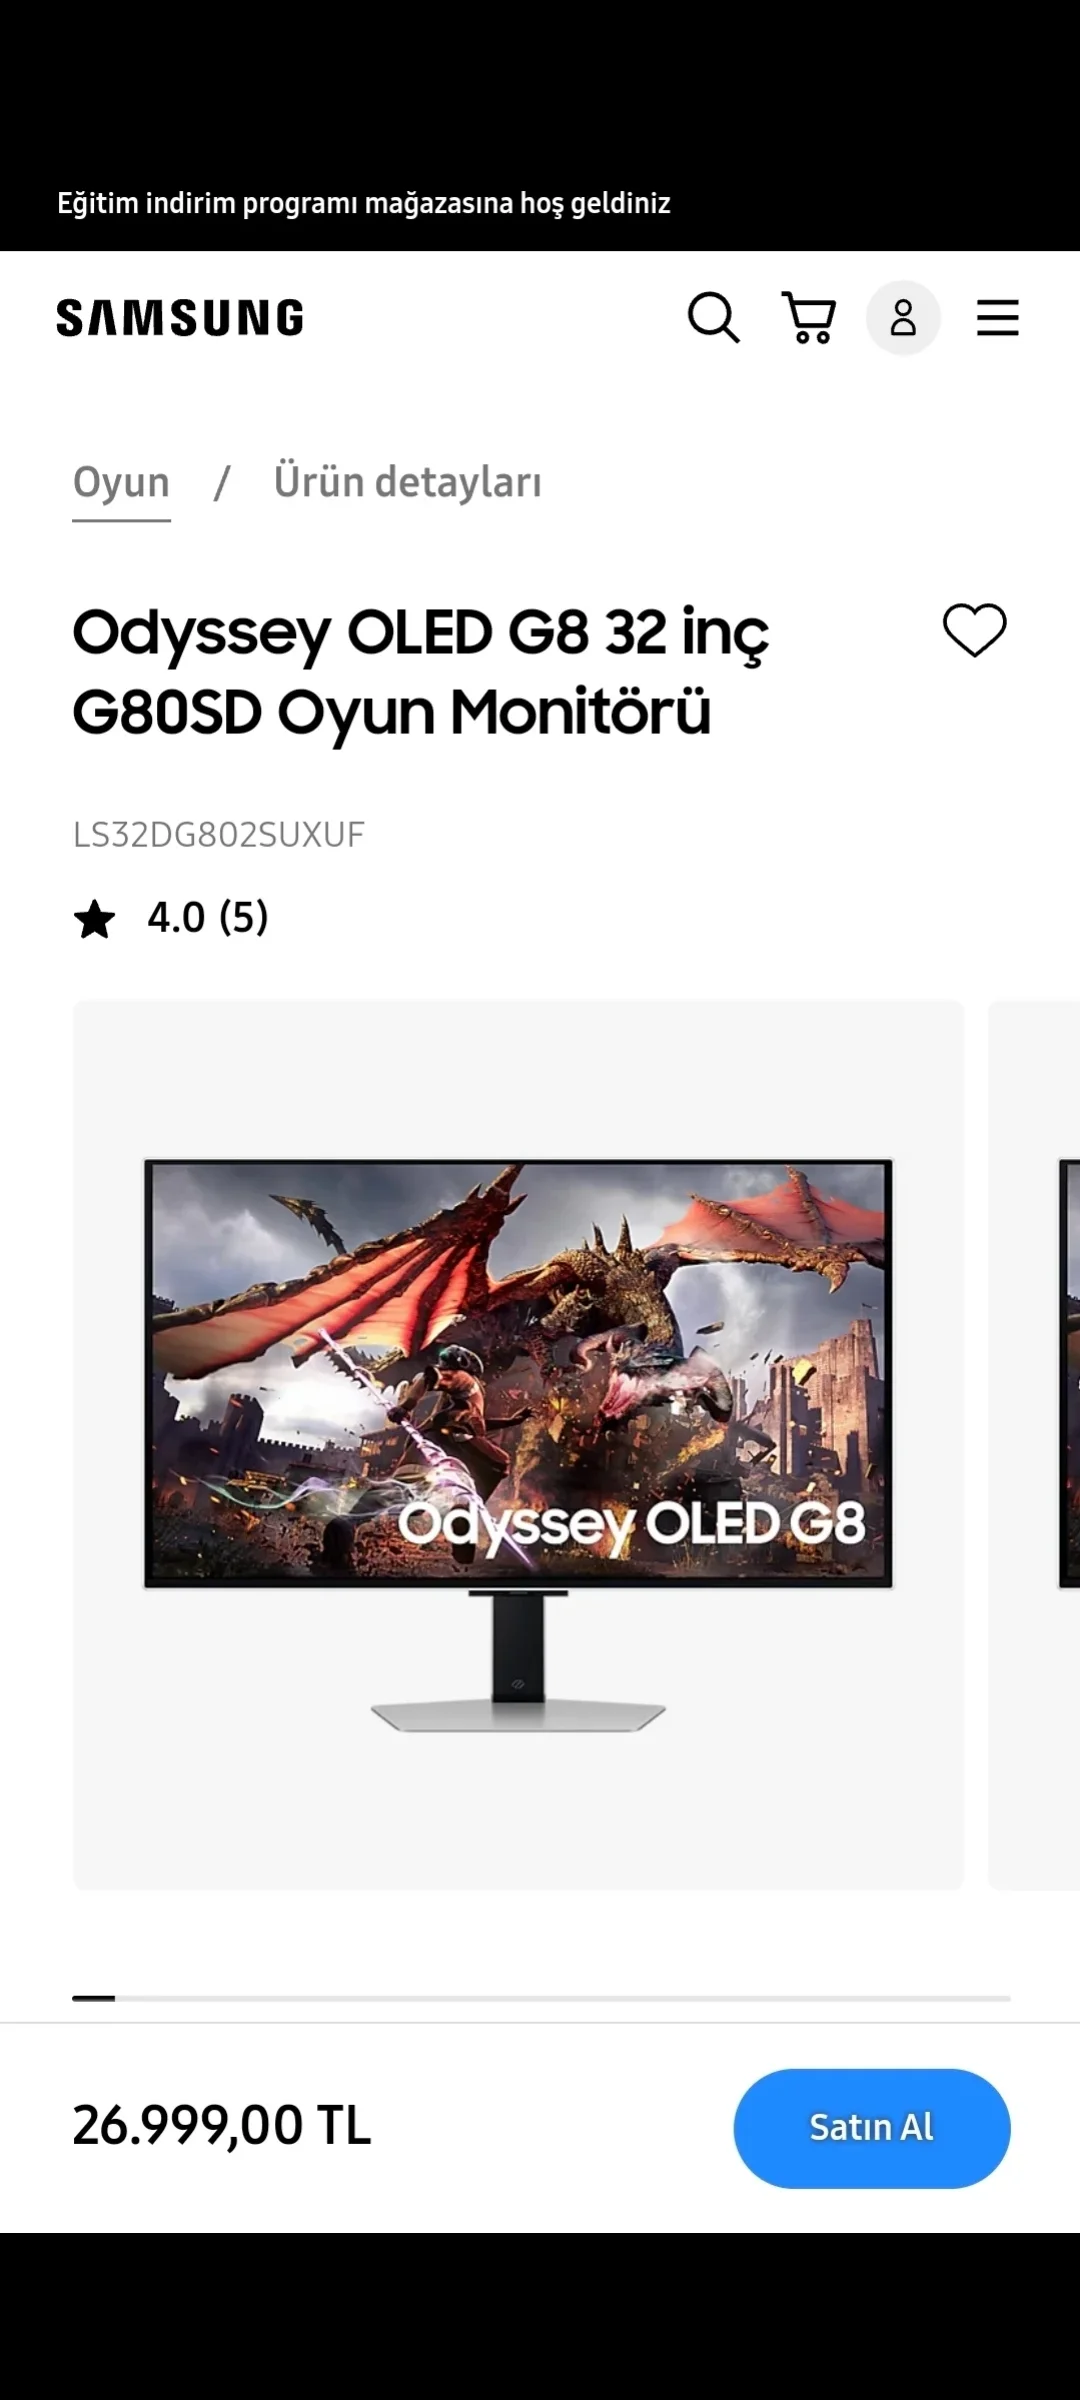The width and height of the screenshot is (1080, 2400).
Task: Add product to wishlist with heart icon
Action: [x=975, y=630]
